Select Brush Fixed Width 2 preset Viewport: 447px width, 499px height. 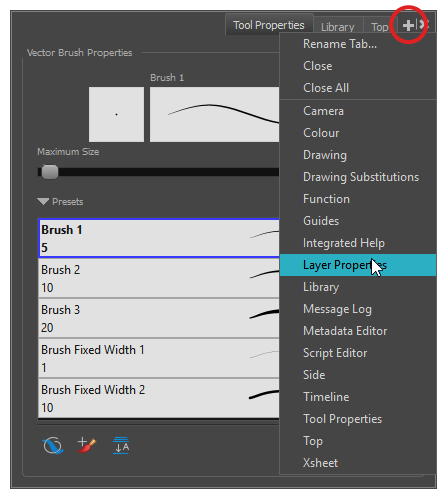click(x=159, y=398)
